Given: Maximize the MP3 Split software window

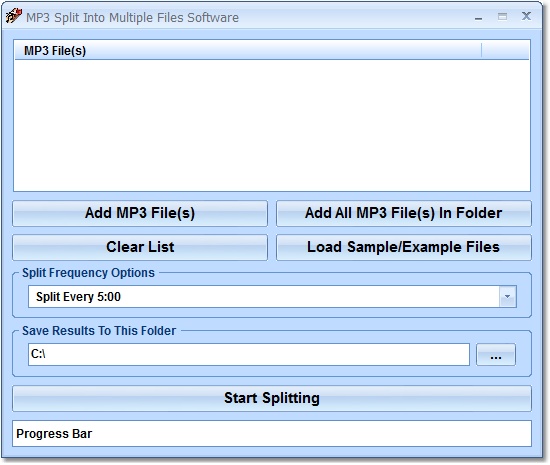Looking at the screenshot, I should pyautogui.click(x=502, y=16).
